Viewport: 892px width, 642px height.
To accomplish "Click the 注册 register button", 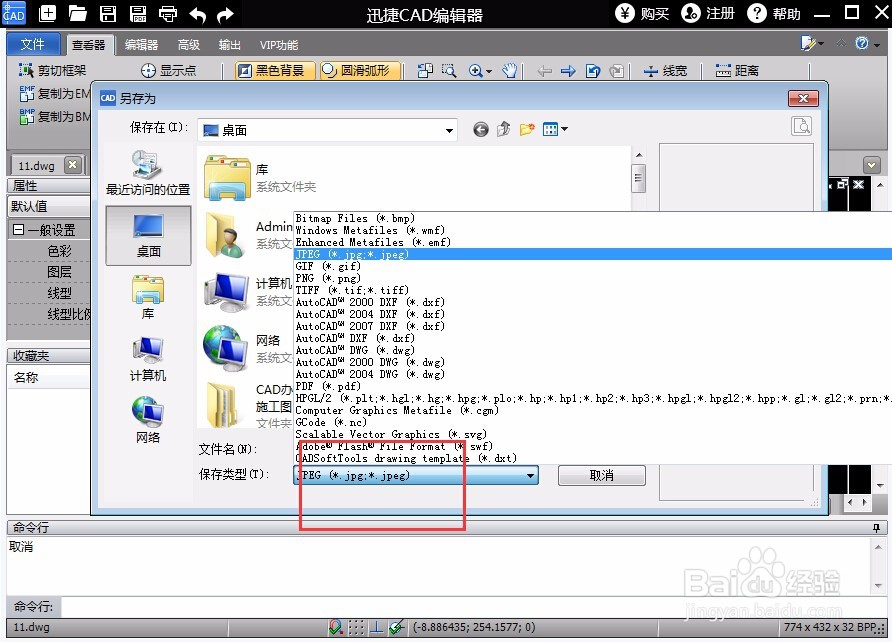I will pos(708,13).
